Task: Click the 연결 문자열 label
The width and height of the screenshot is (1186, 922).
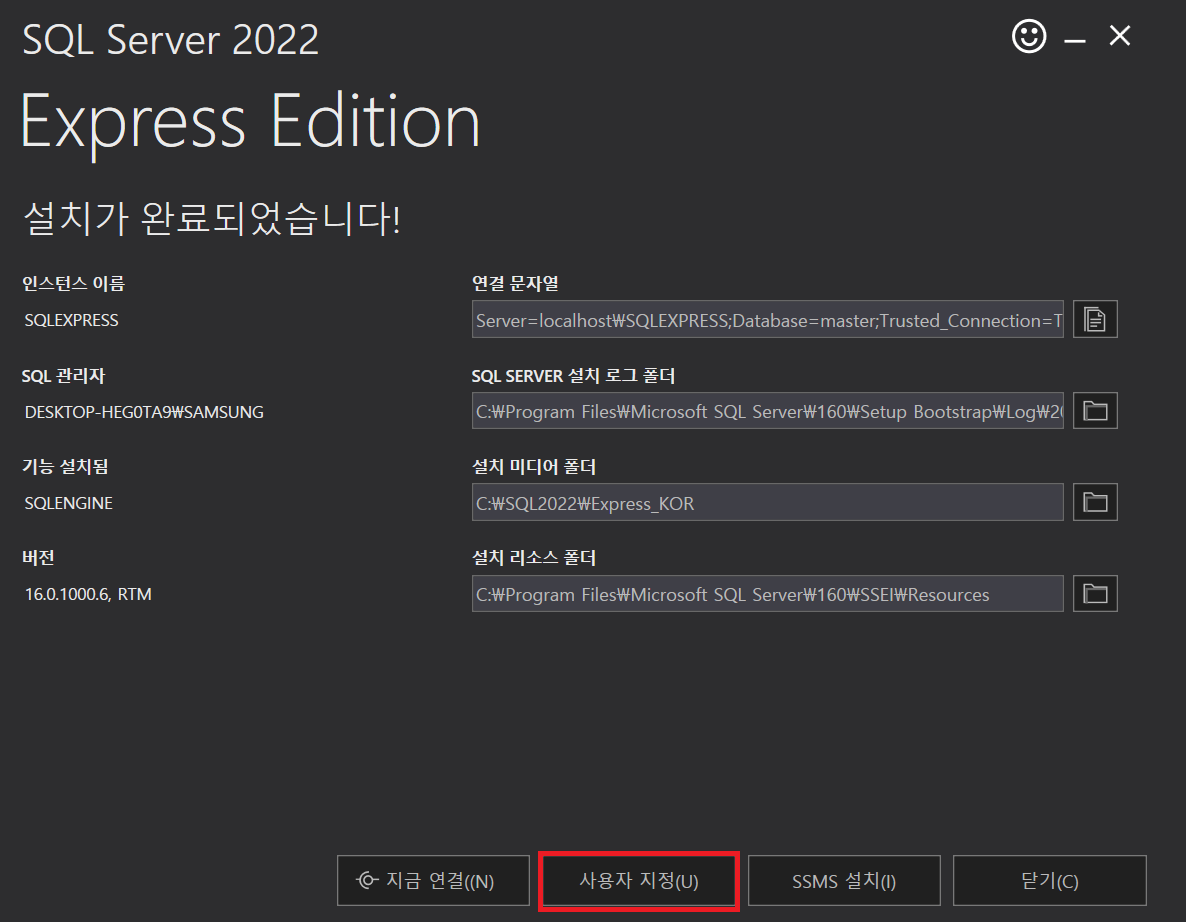Action: coord(515,284)
